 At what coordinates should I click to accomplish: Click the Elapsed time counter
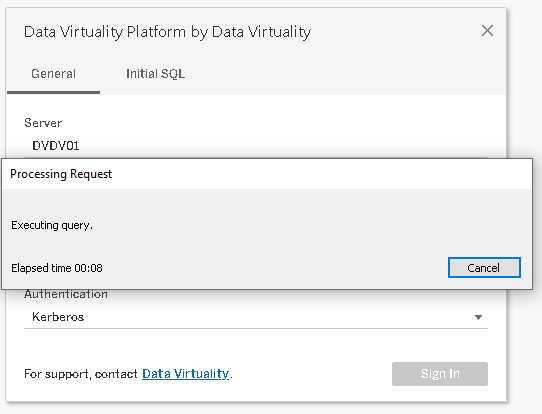point(57,268)
